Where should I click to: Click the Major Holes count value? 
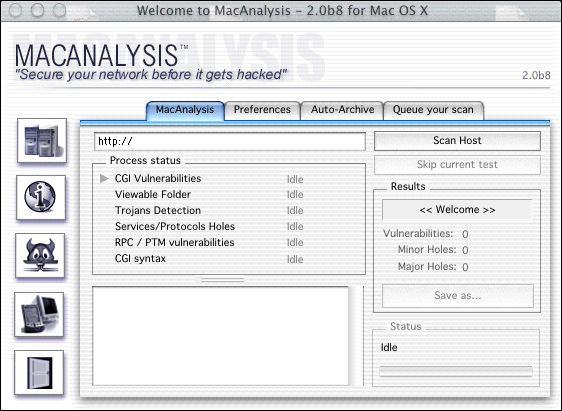(x=465, y=267)
